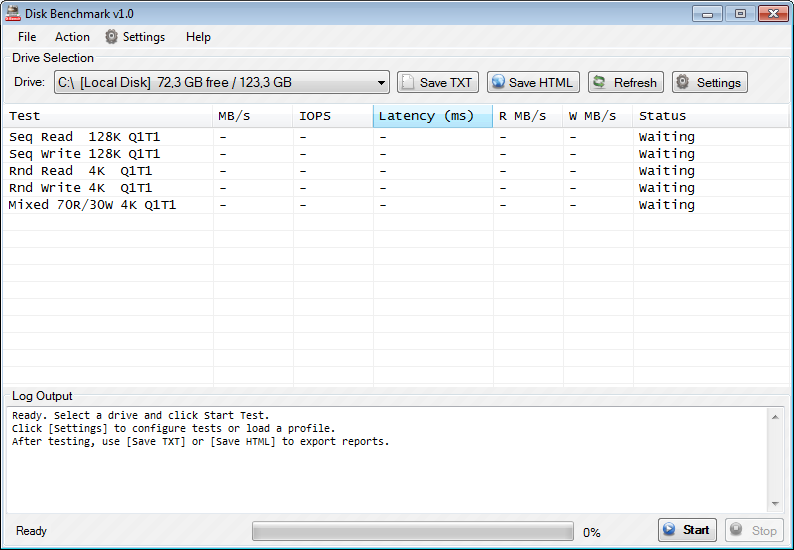Click the gear icon in the Settings menu
Viewport: 794px width, 550px height.
pos(111,37)
